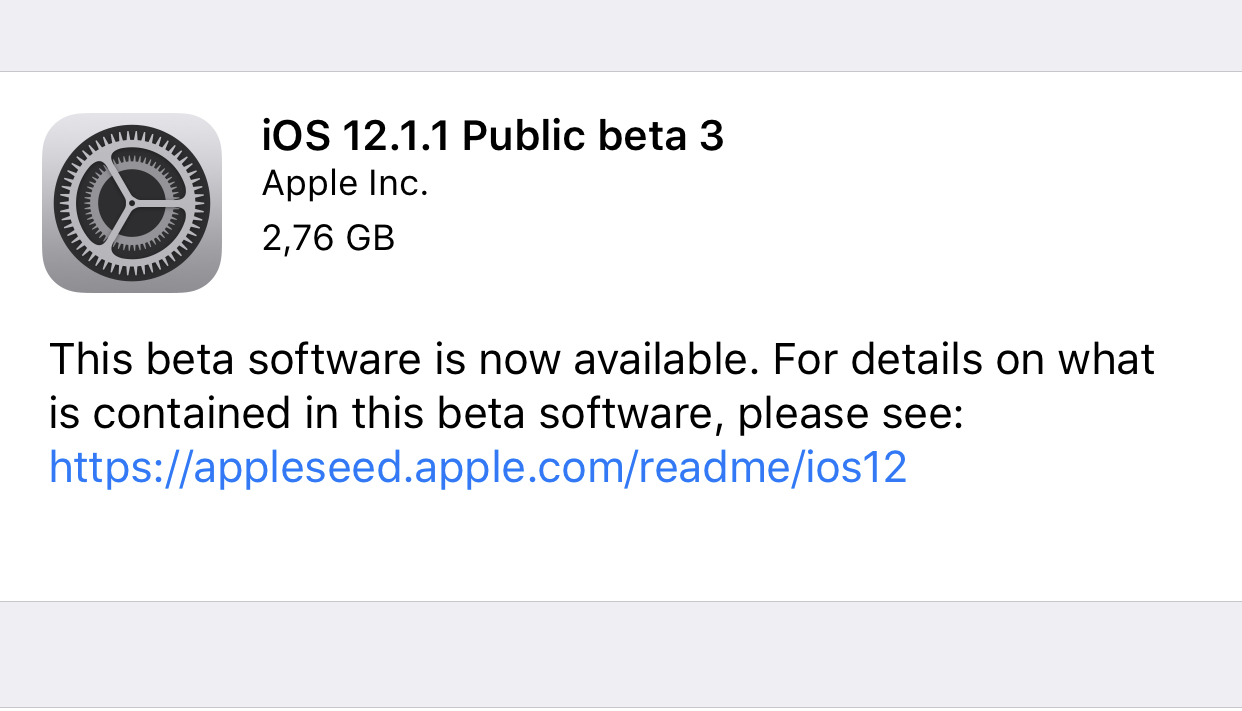The width and height of the screenshot is (1242, 711).
Task: Tap the 'please see:' text before the link
Action: click(850, 415)
